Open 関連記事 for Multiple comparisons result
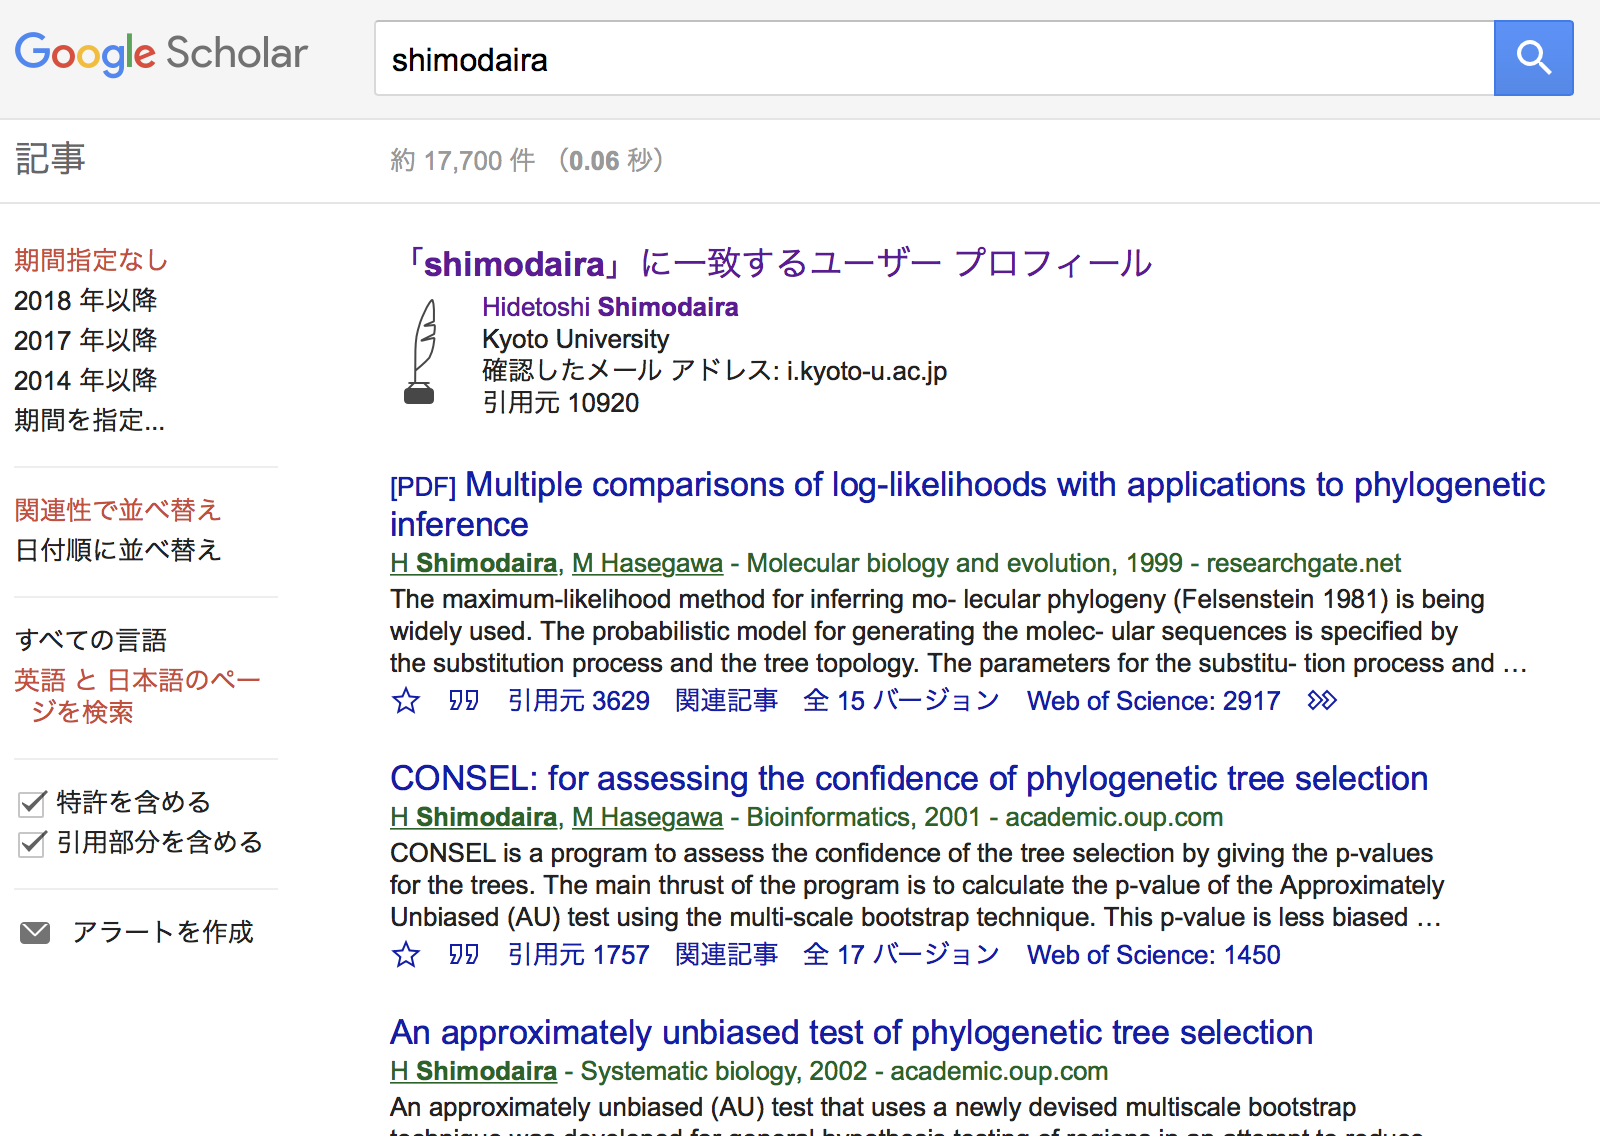 (x=727, y=701)
